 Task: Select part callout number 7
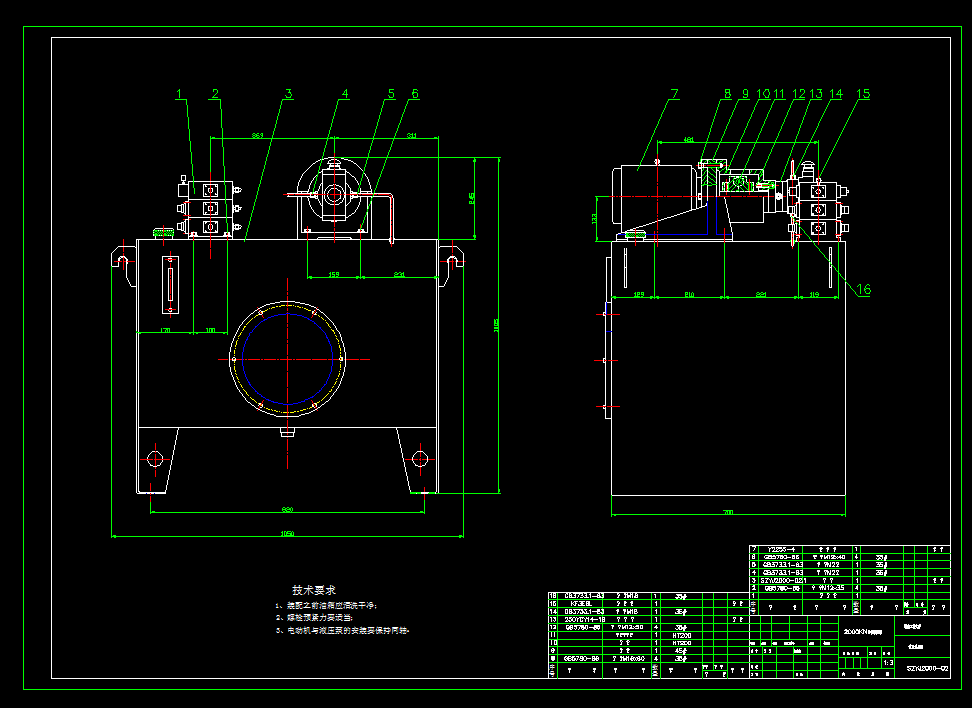[x=674, y=94]
